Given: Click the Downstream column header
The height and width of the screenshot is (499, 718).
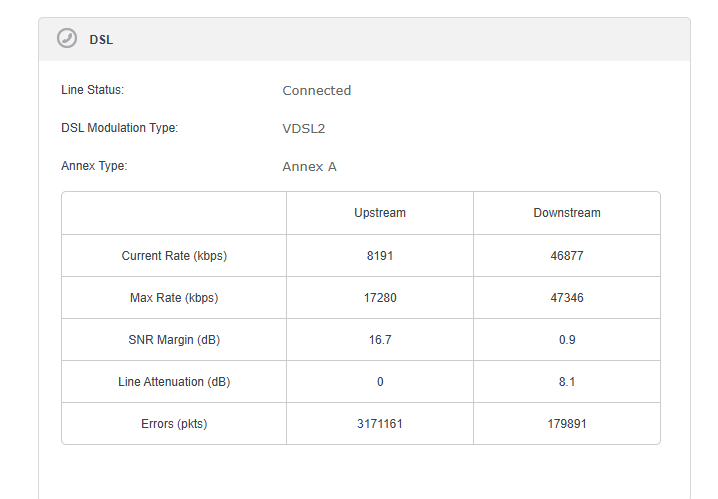Looking at the screenshot, I should tap(567, 213).
